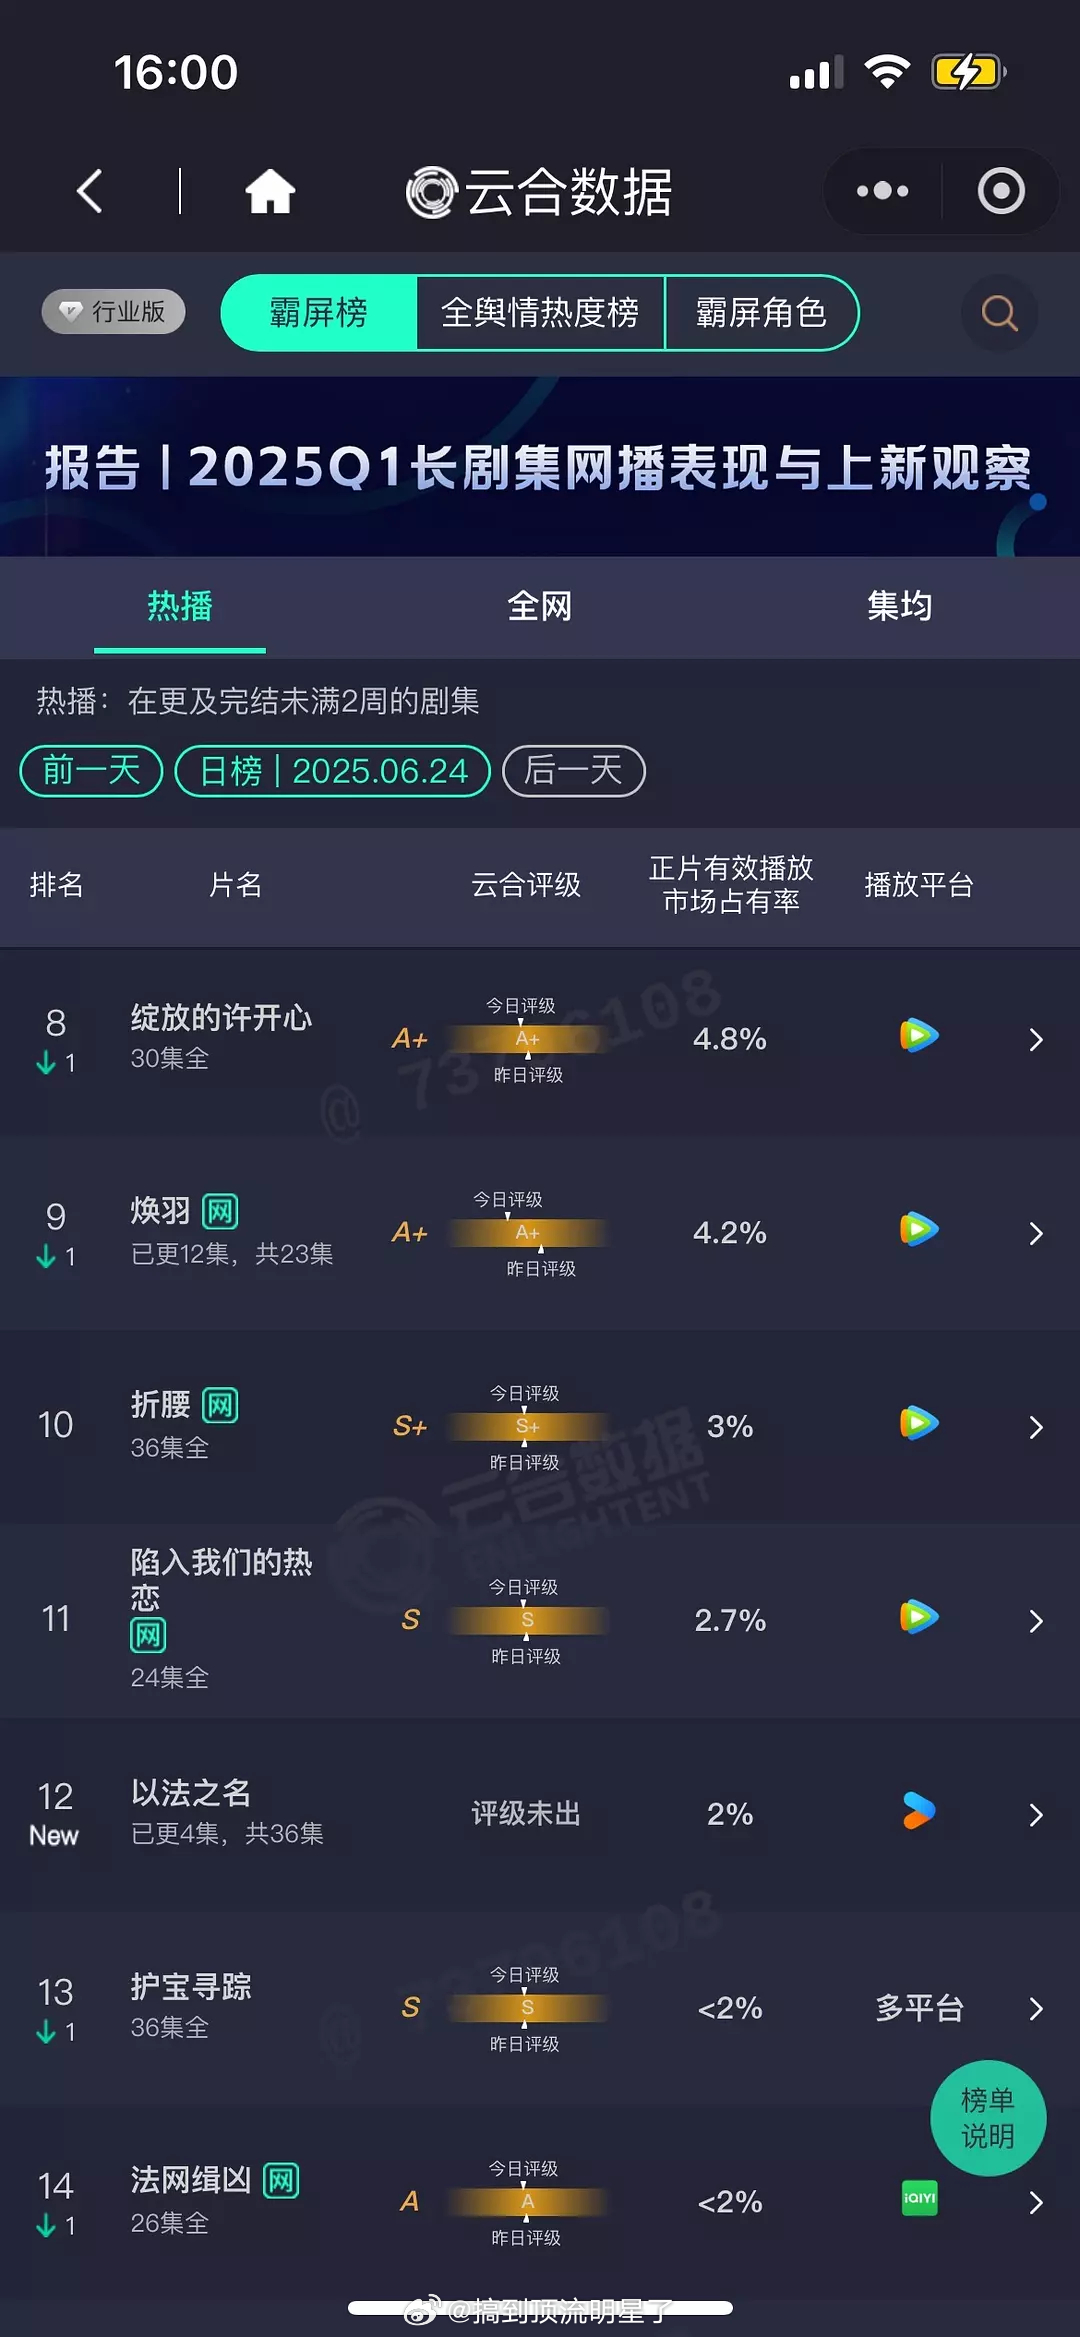Switch to 全舆情热度榜 segment

coord(540,313)
